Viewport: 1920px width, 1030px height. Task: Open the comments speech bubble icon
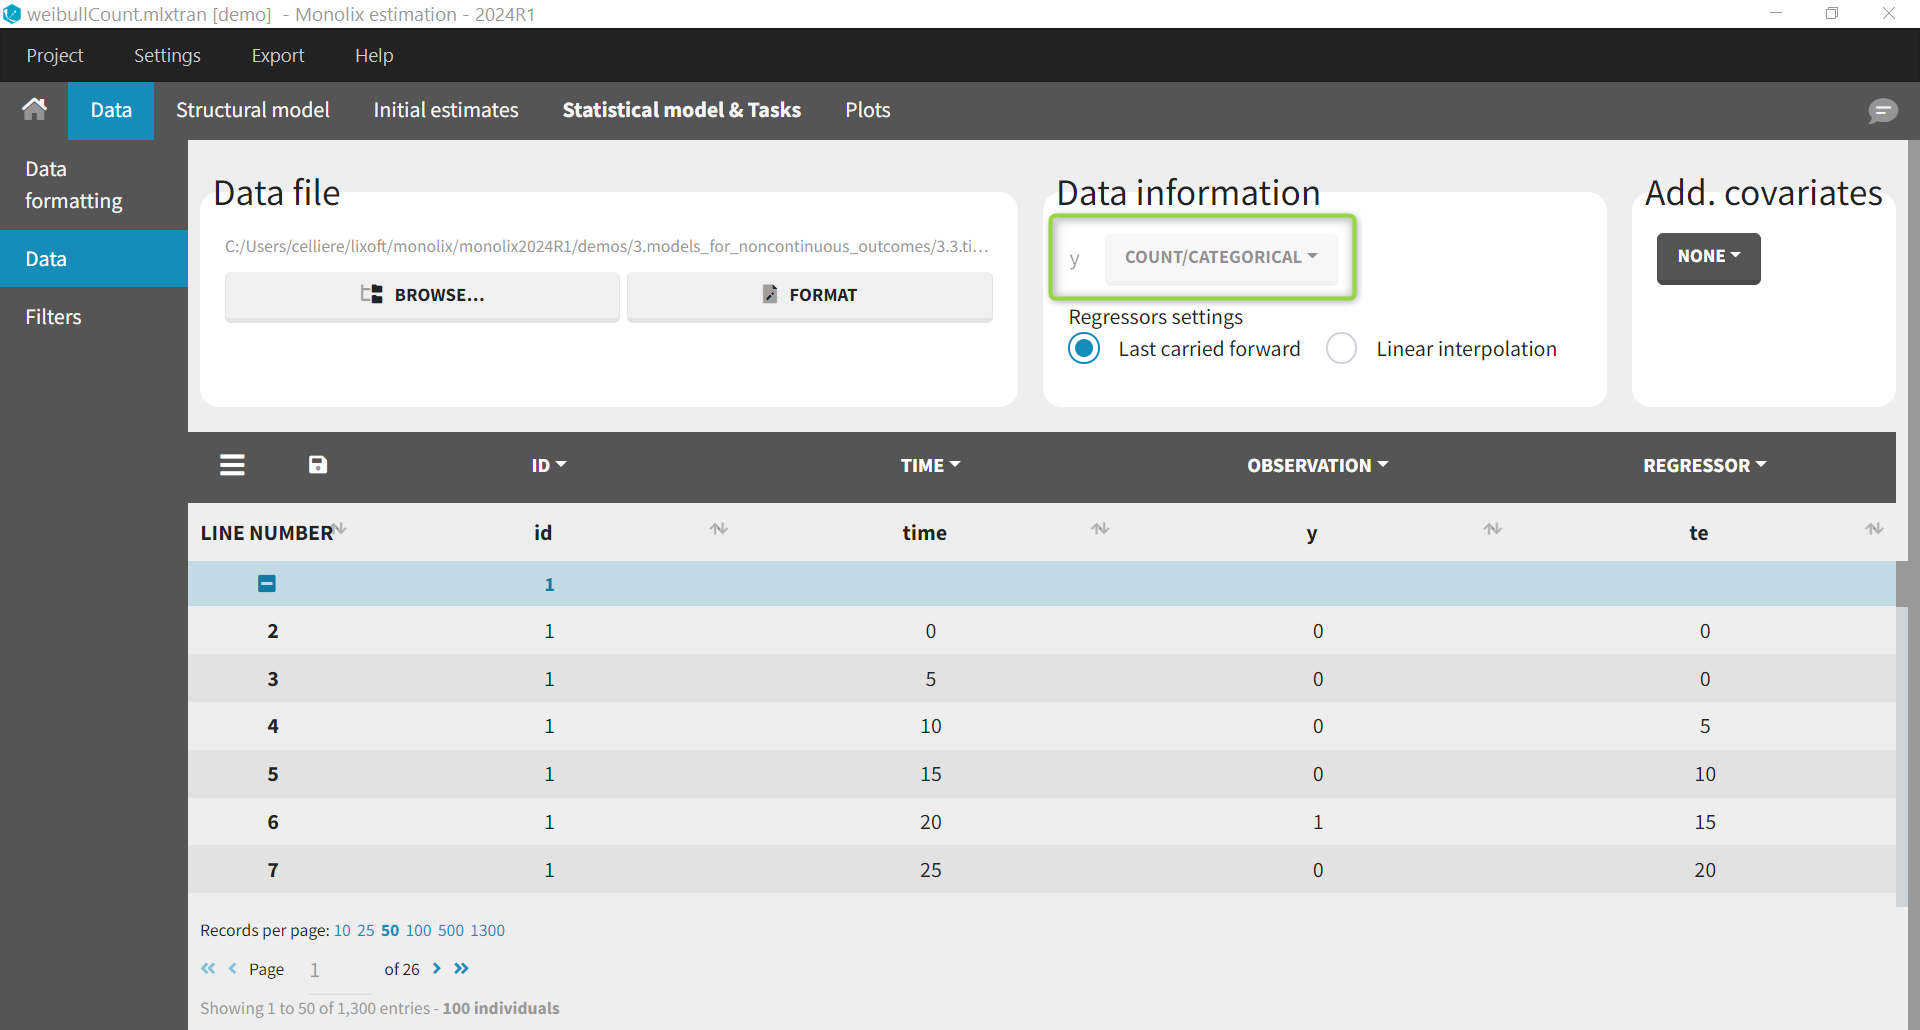(x=1882, y=111)
